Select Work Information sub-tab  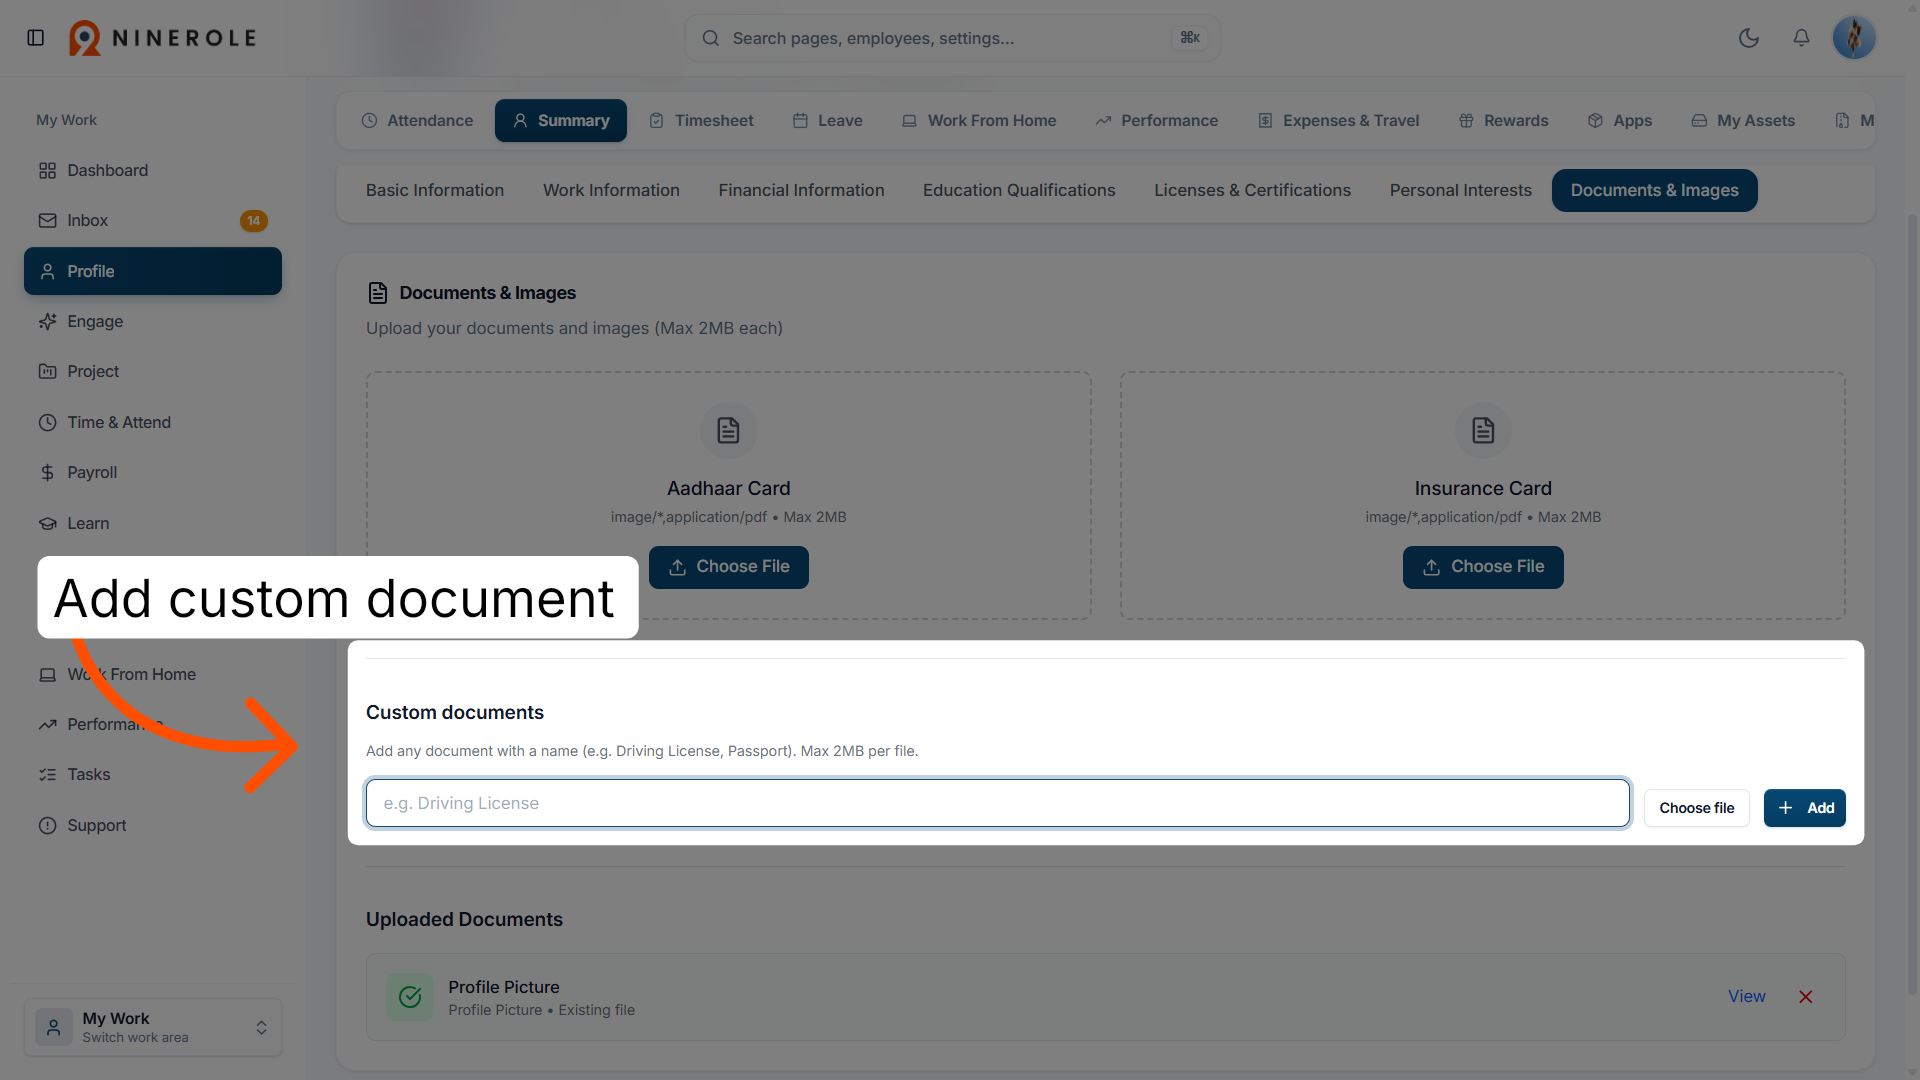click(611, 190)
